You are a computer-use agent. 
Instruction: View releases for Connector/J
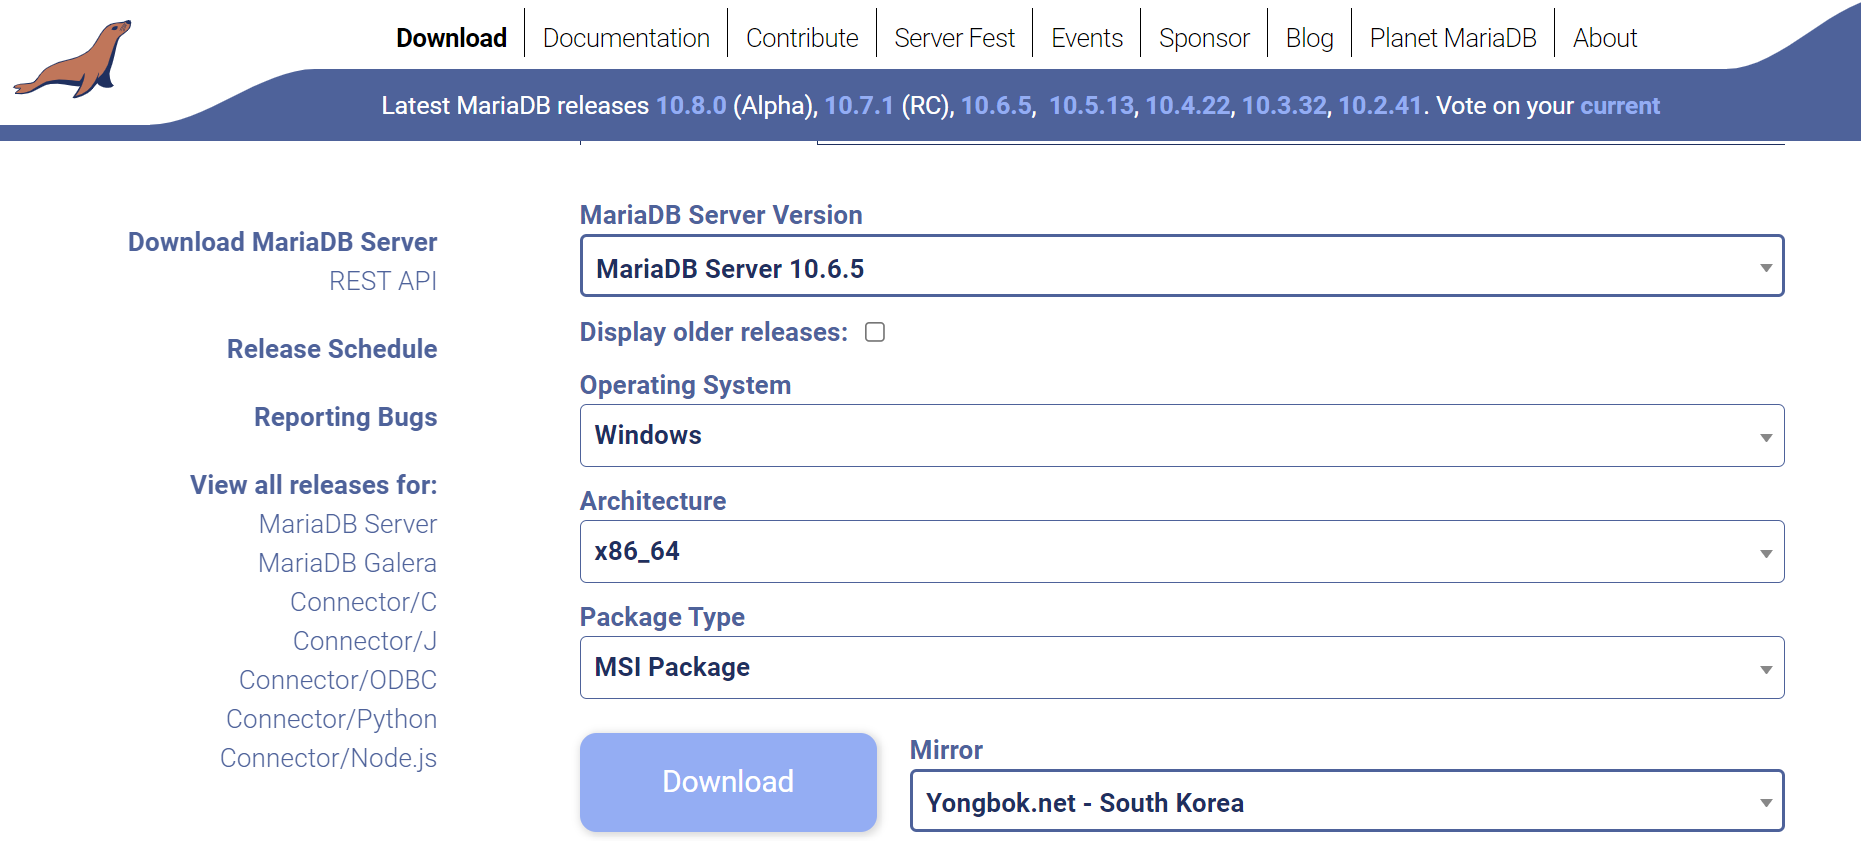[x=365, y=641]
